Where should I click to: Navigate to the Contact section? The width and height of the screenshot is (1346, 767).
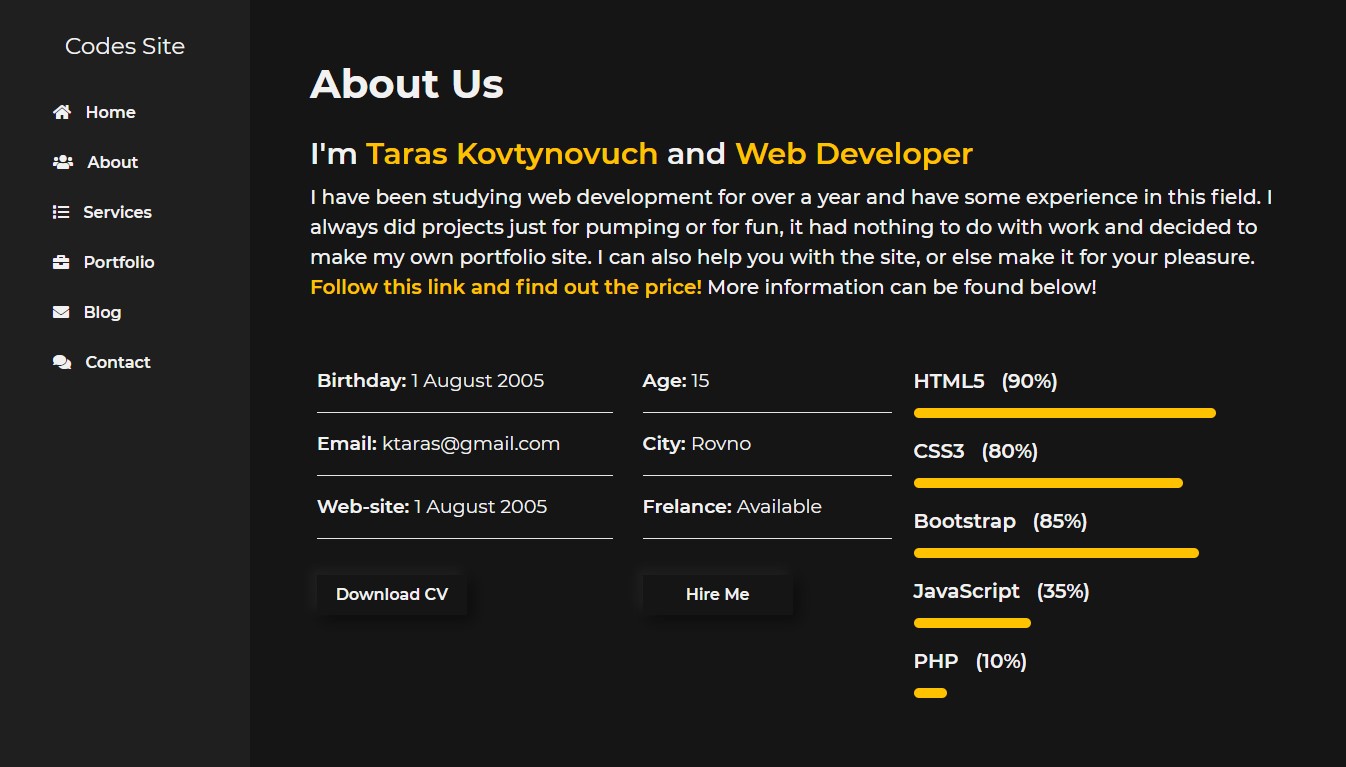point(117,362)
